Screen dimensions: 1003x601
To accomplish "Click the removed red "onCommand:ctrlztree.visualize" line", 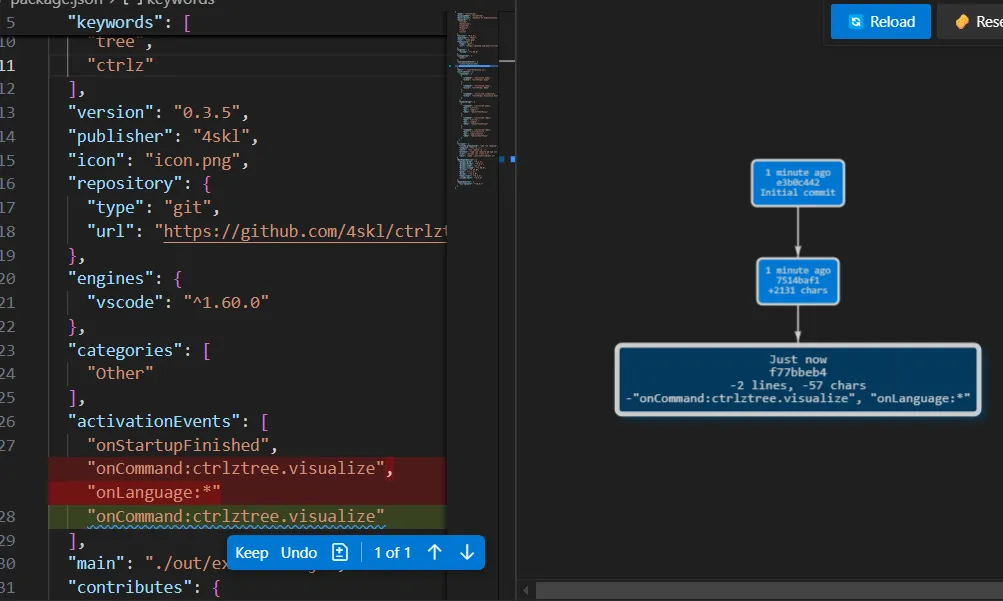I will point(248,469).
